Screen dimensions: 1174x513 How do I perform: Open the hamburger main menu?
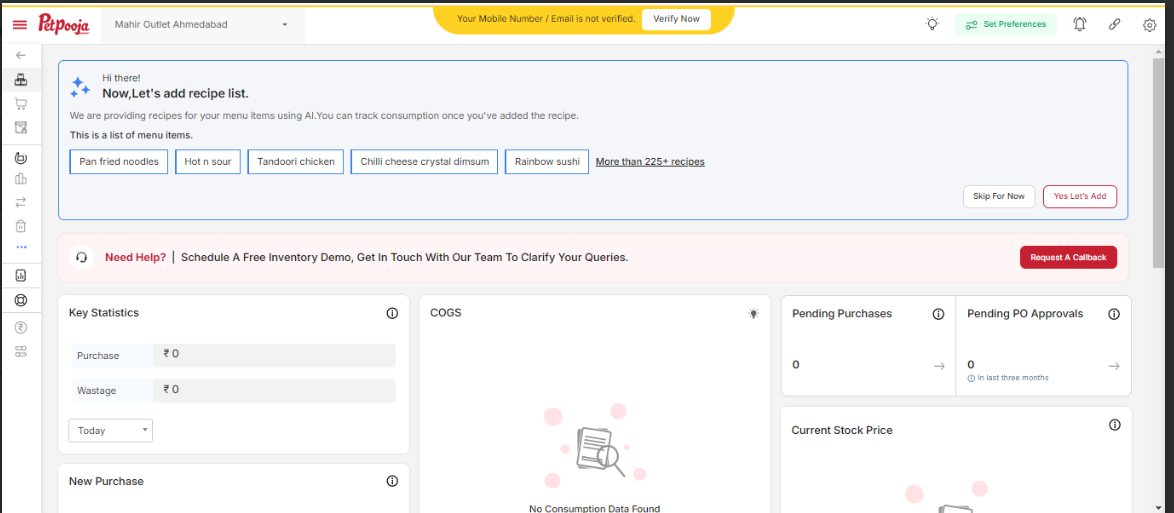pos(20,25)
